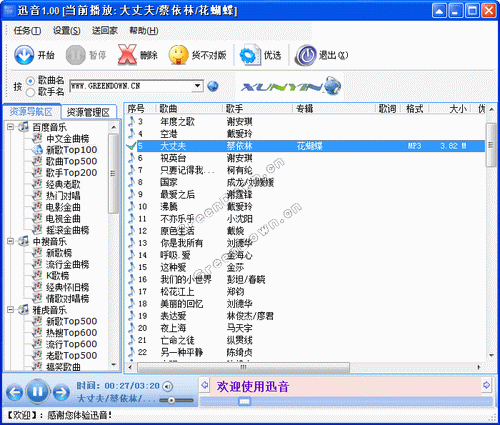Click the roll-up button in title bar
500x425 pixels.
439,11
